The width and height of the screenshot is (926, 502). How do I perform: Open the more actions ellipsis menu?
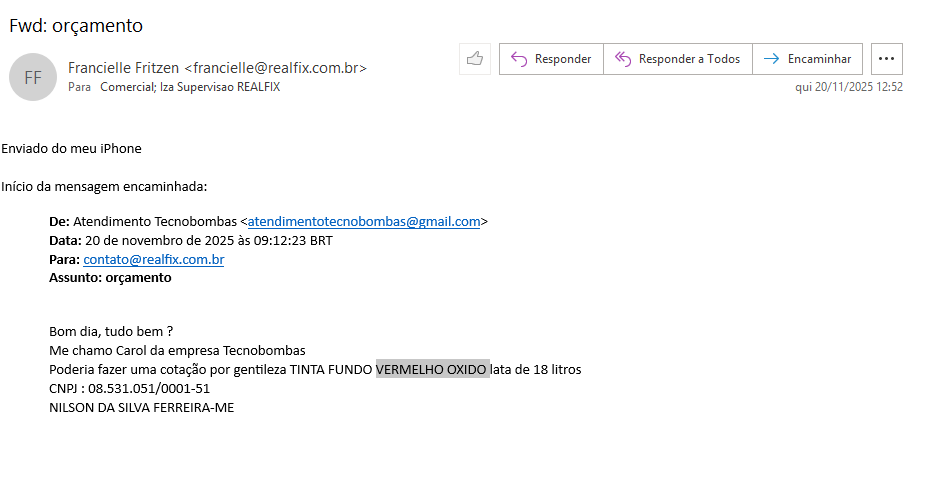pyautogui.click(x=886, y=59)
